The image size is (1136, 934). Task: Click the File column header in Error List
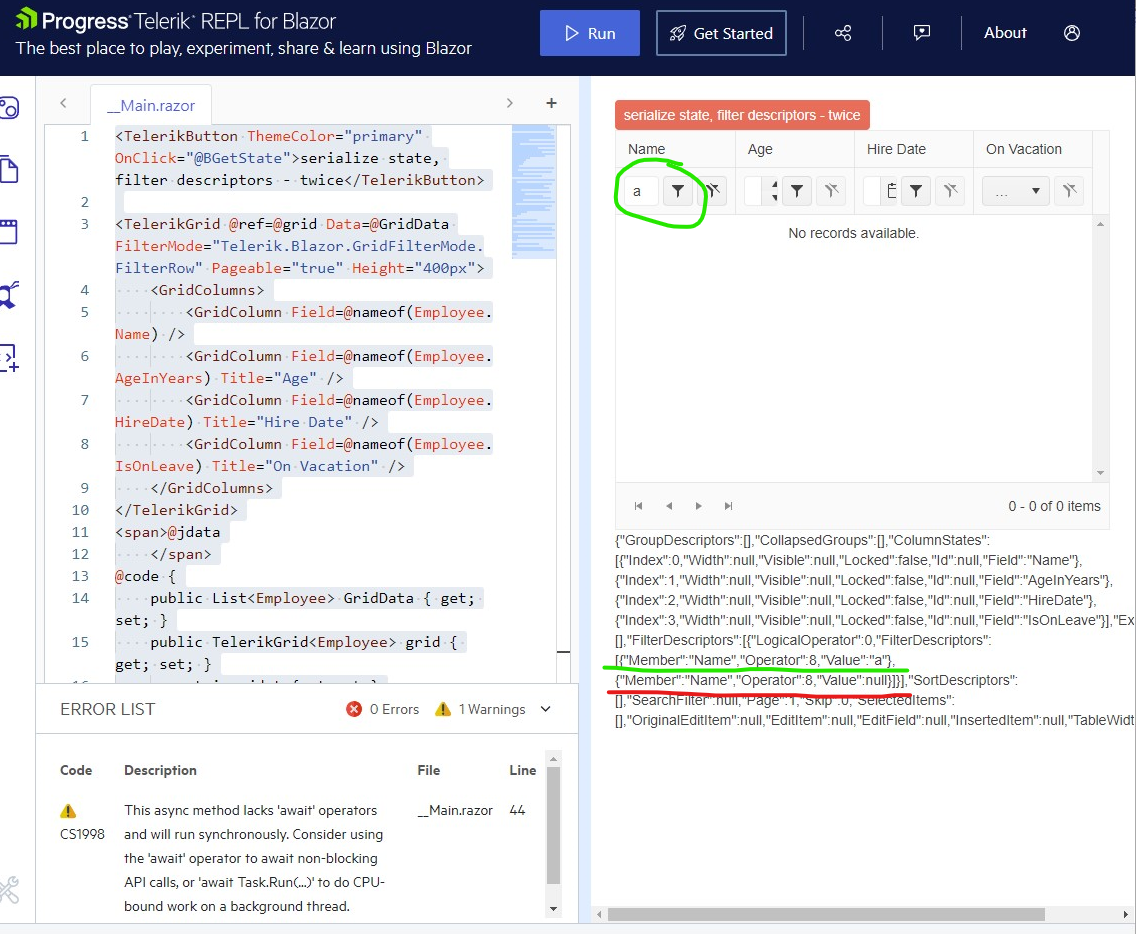tap(429, 770)
